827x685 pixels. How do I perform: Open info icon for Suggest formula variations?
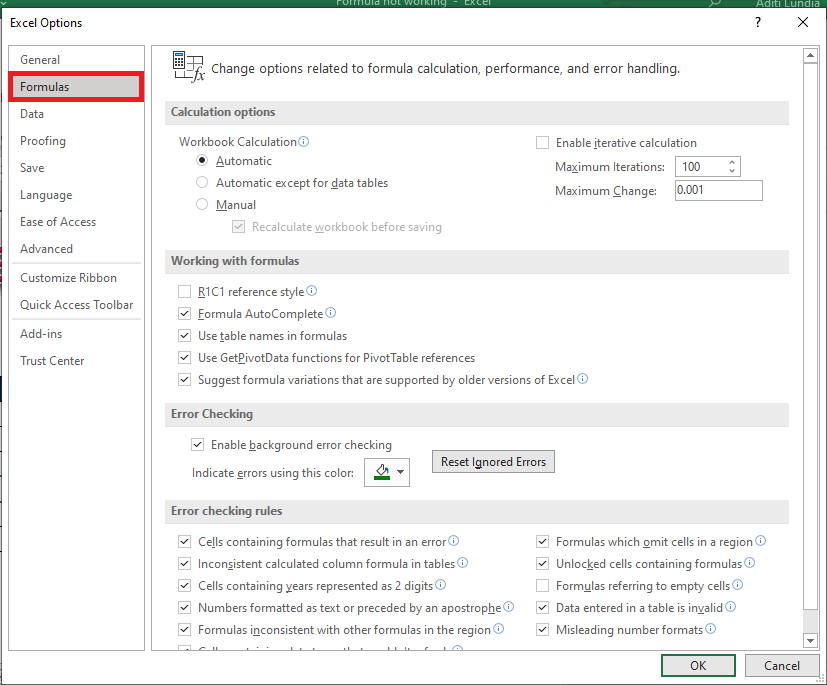pyautogui.click(x=582, y=379)
